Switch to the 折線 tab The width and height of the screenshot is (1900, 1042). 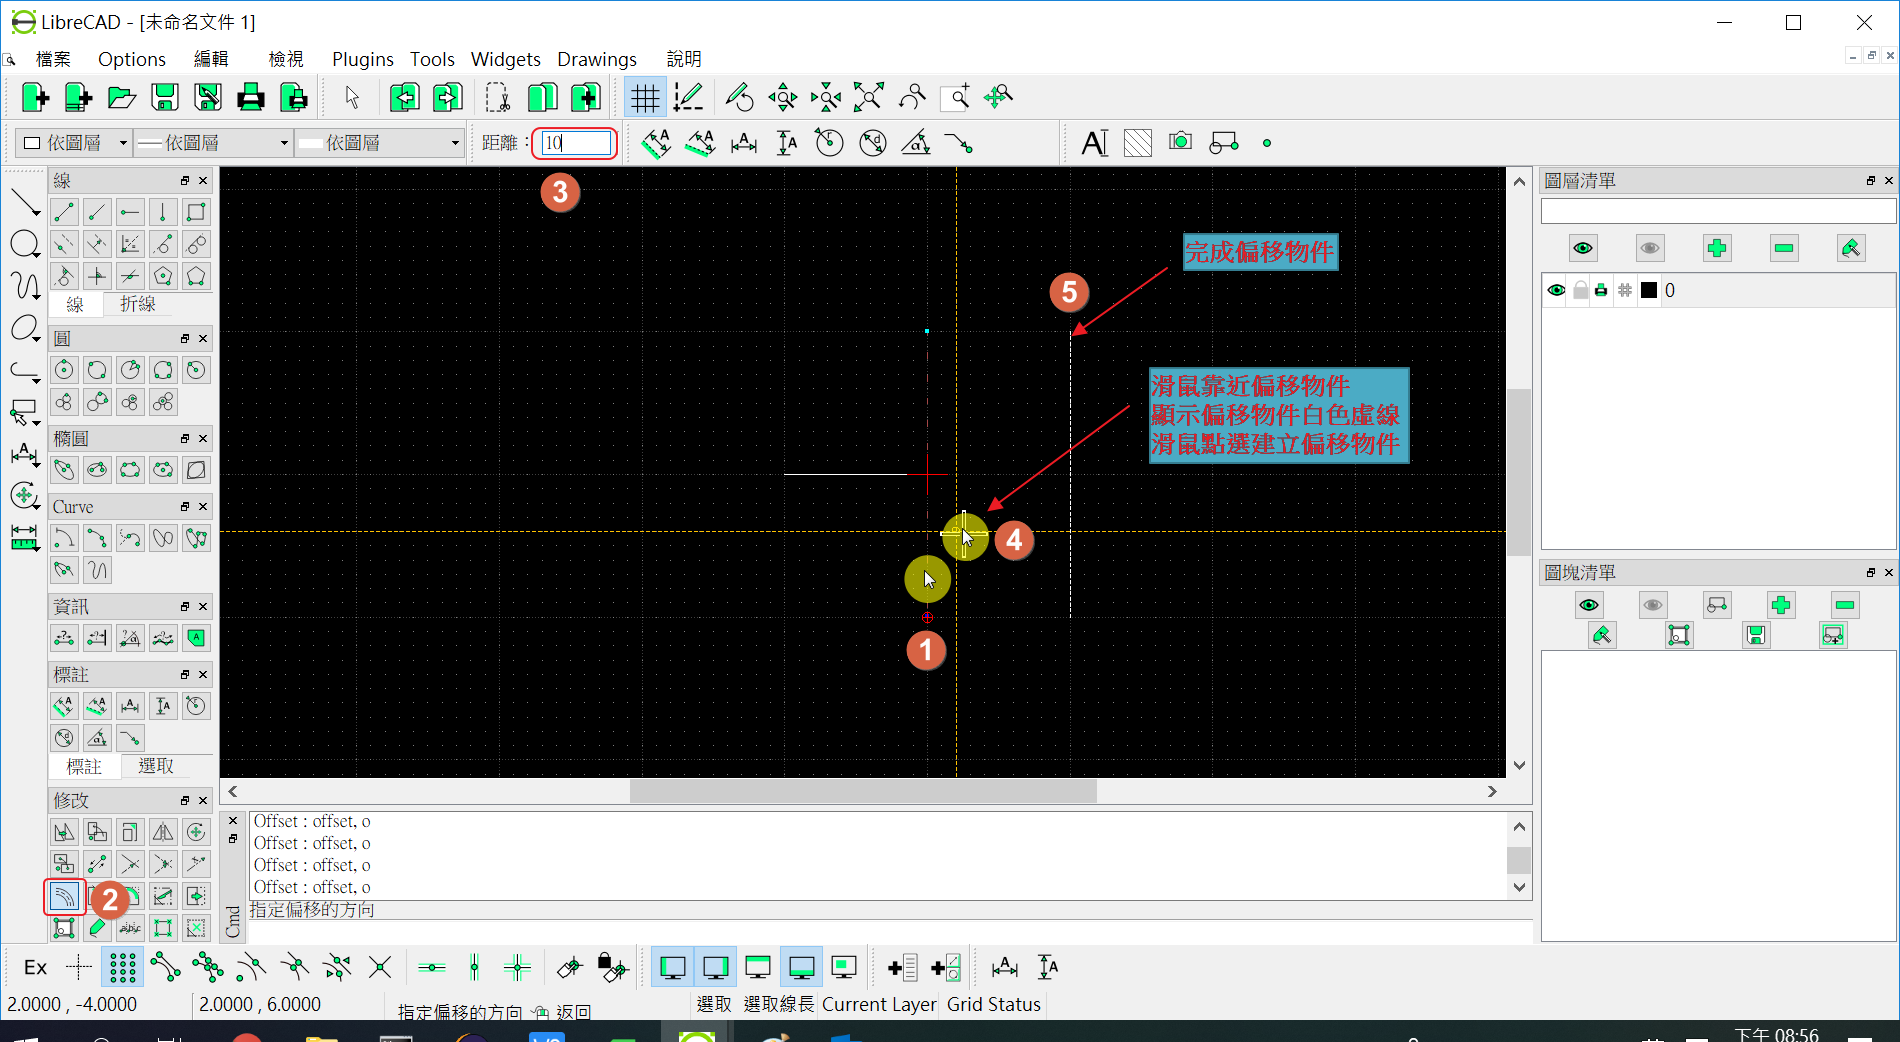138,304
